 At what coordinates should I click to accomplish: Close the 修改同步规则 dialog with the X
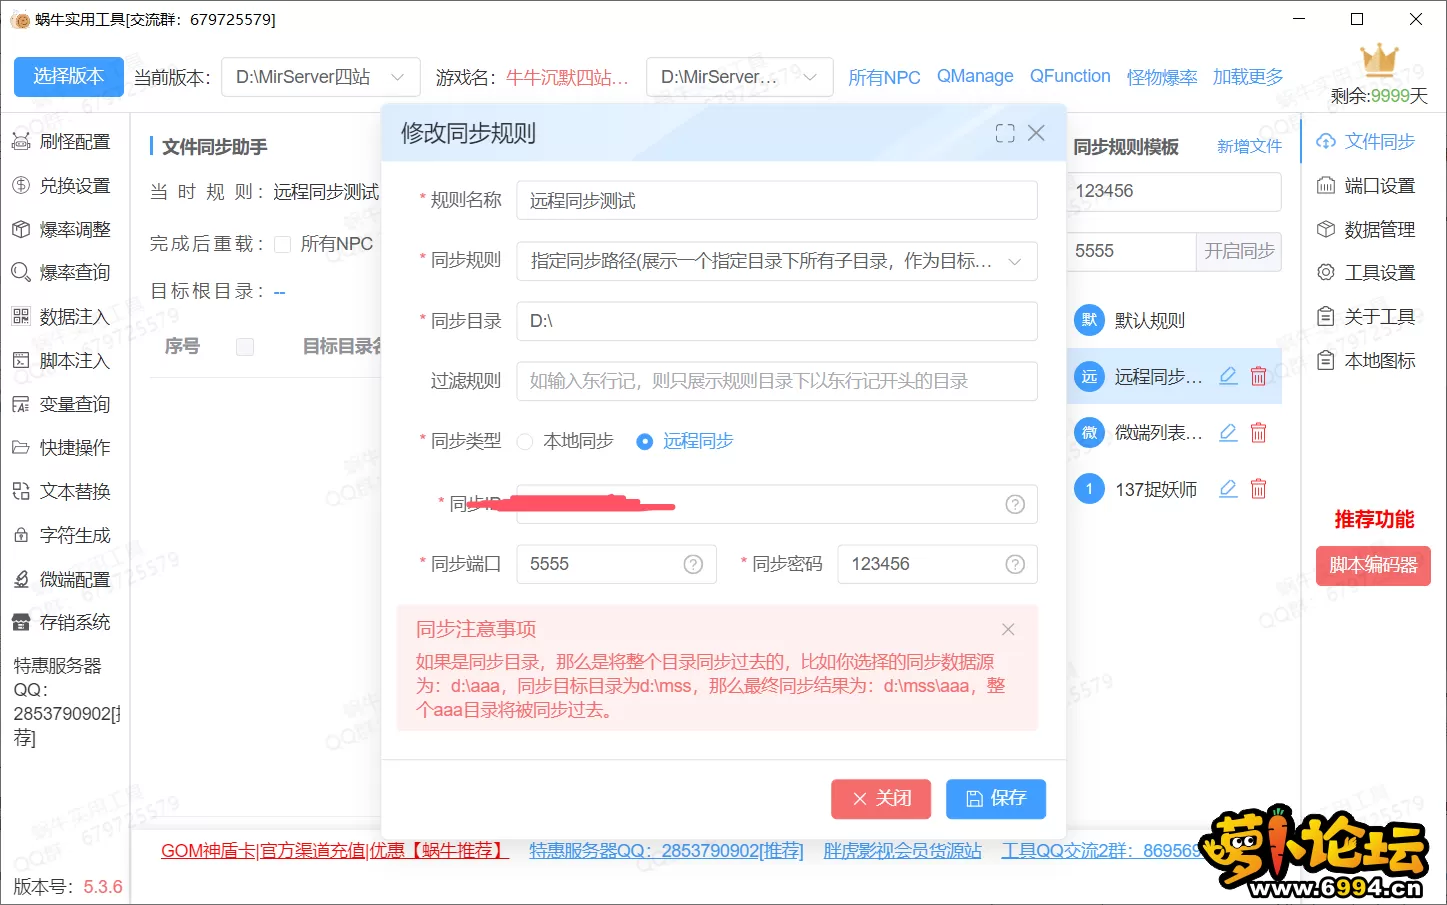(x=1037, y=133)
